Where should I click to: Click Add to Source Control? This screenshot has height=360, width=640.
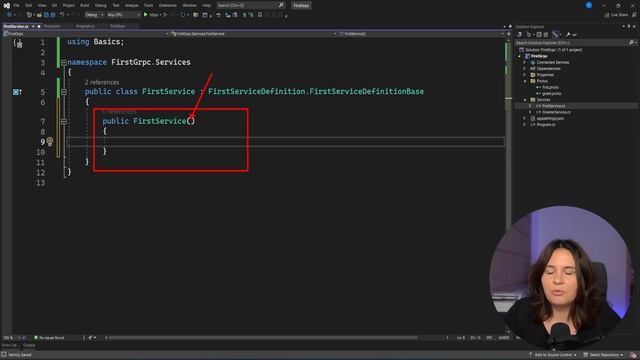point(553,355)
